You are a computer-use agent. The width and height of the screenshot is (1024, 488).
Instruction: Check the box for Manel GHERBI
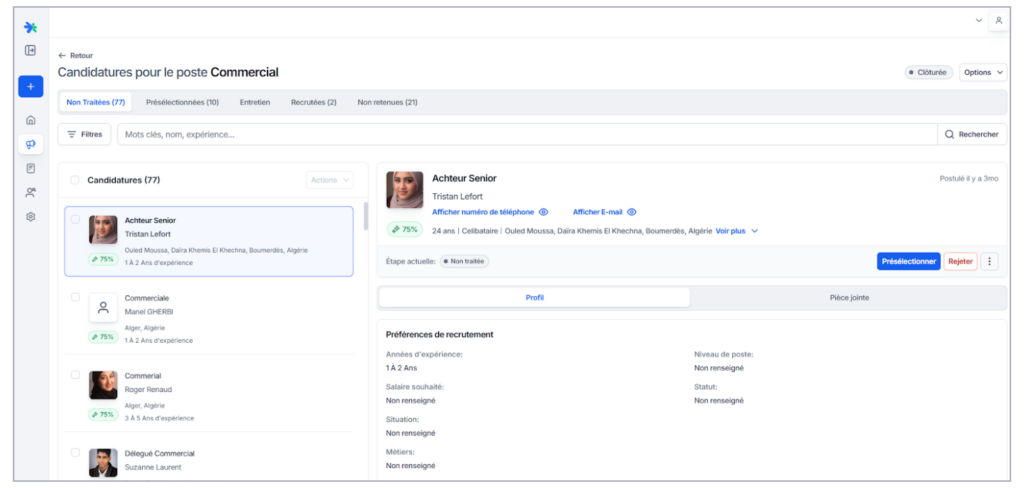pyautogui.click(x=75, y=297)
